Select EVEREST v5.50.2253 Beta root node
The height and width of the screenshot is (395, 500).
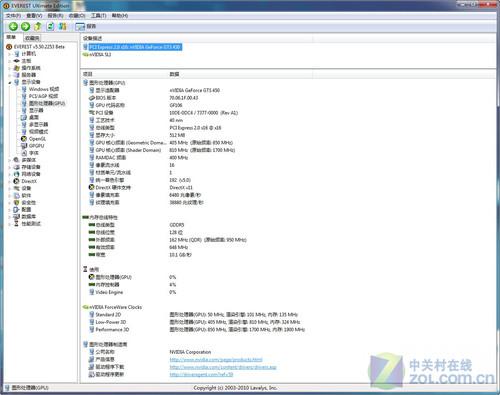(39, 47)
